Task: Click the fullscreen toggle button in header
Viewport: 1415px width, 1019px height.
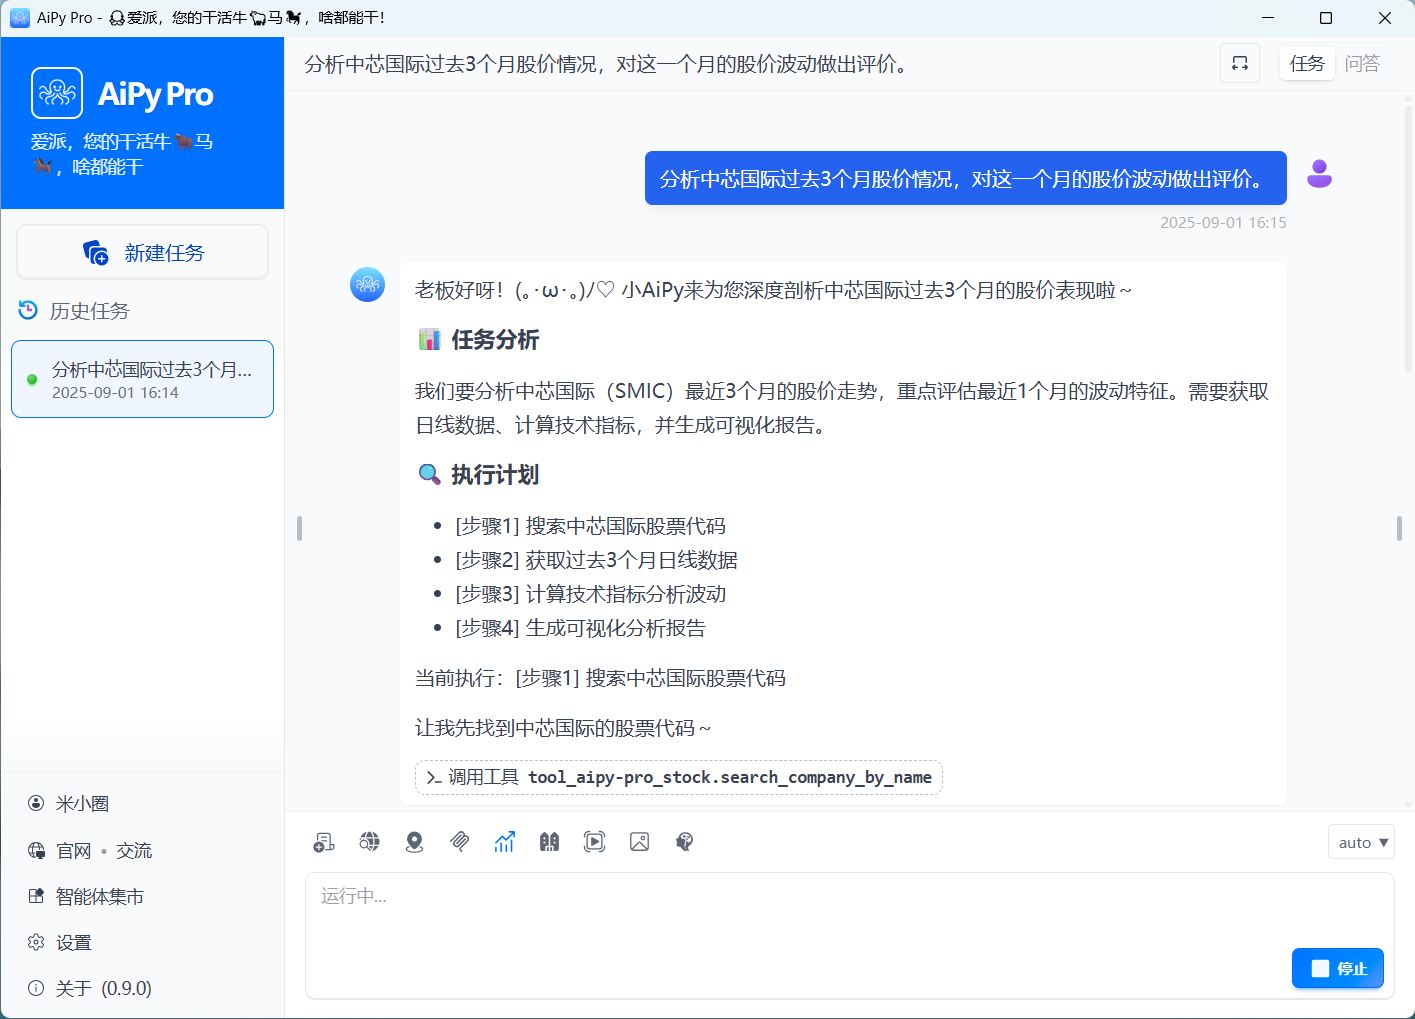Action: pos(1240,63)
